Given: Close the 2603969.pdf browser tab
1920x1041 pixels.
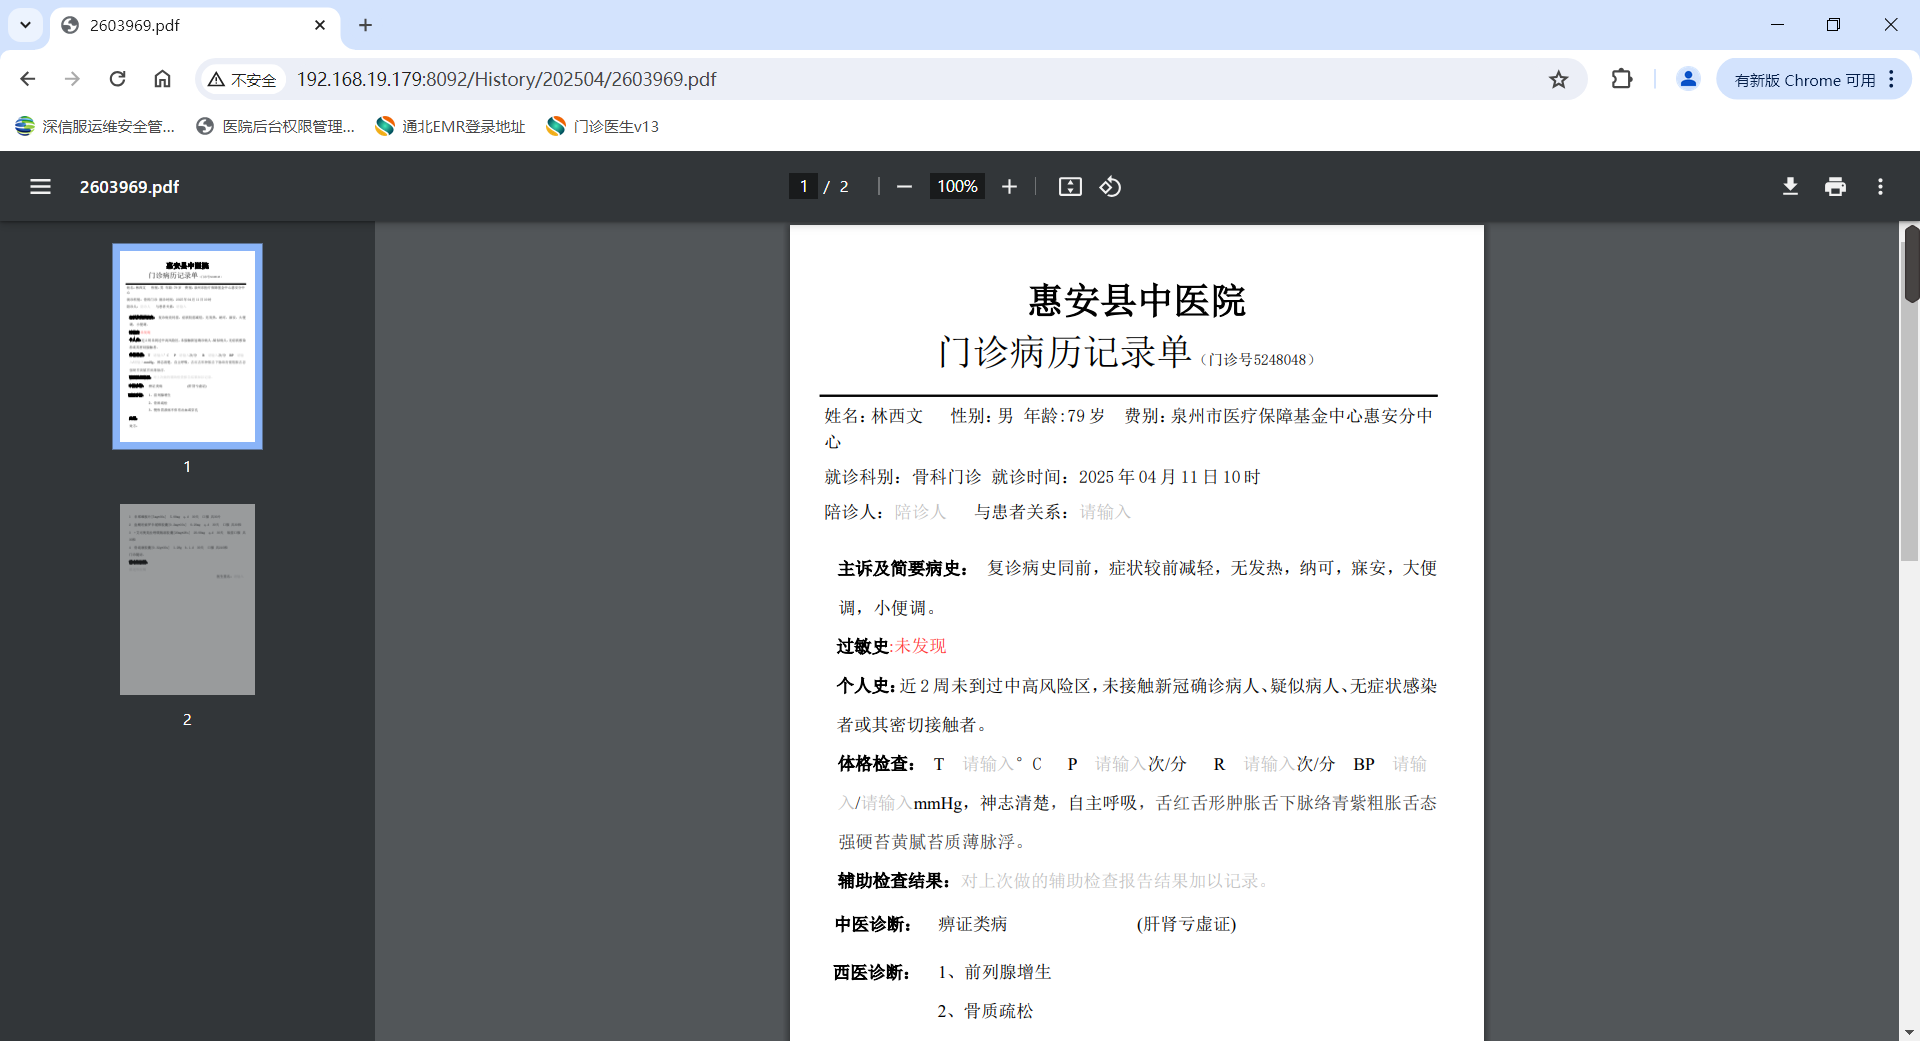Looking at the screenshot, I should point(320,25).
